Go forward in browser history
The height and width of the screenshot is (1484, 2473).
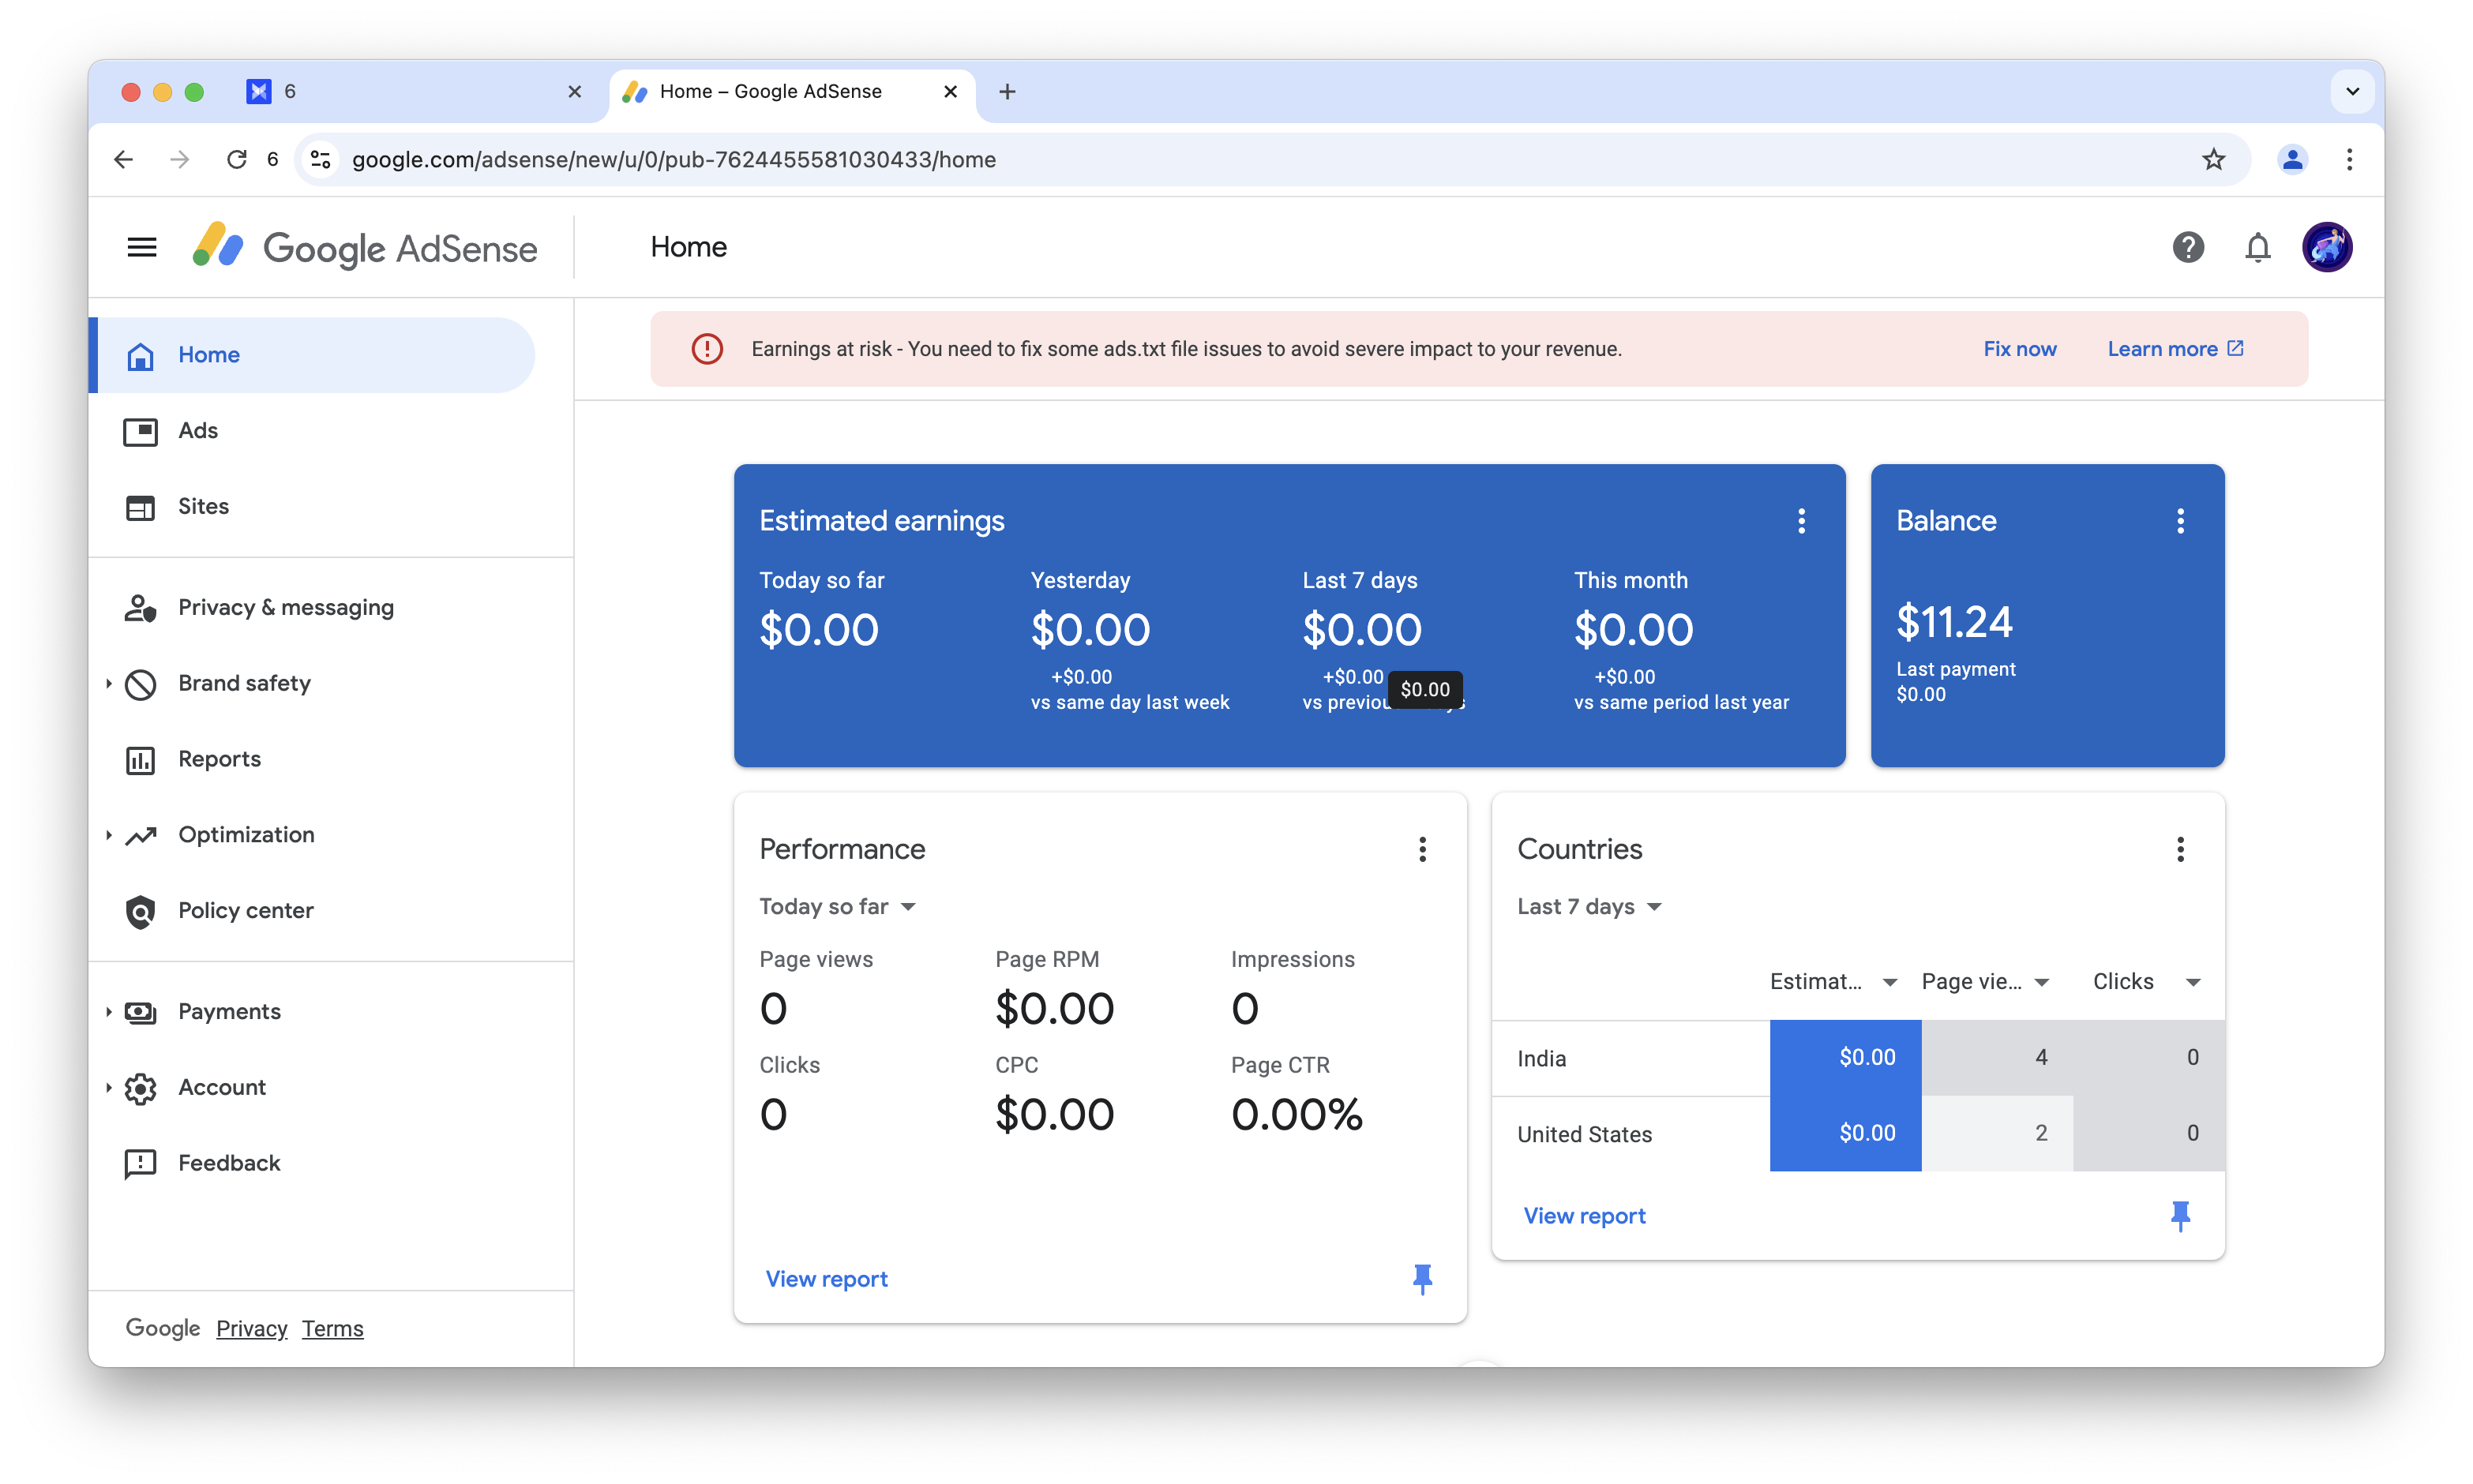(180, 160)
